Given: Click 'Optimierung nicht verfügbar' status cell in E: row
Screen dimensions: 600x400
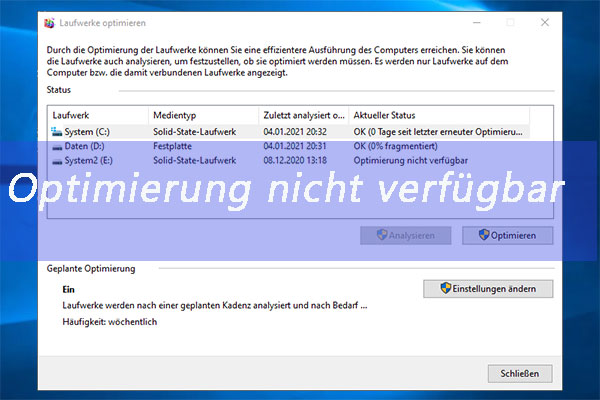Looking at the screenshot, I should pyautogui.click(x=411, y=160).
